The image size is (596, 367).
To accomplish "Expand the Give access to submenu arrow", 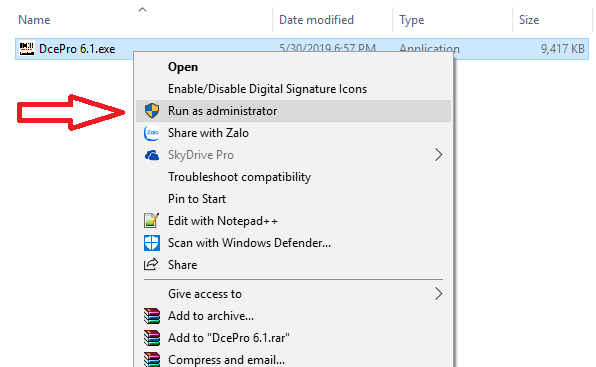I will [438, 294].
